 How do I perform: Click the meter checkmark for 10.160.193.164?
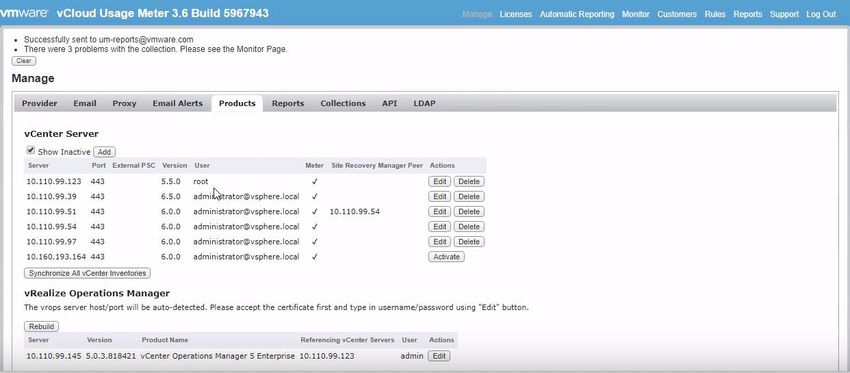point(314,257)
